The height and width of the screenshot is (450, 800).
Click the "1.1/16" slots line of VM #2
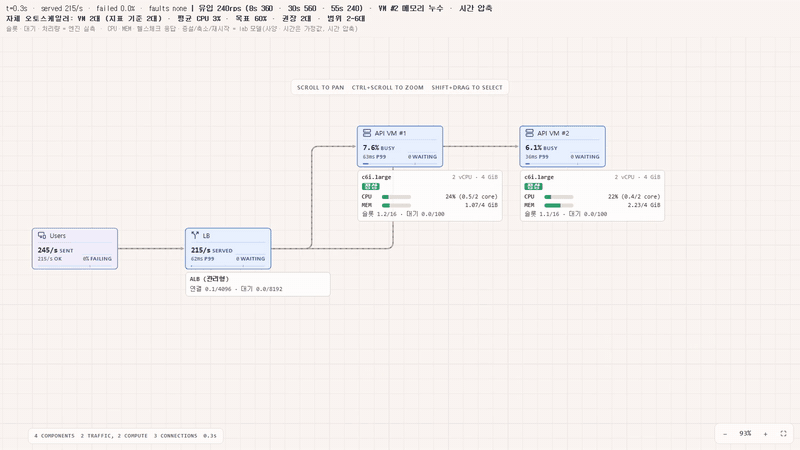pos(565,214)
